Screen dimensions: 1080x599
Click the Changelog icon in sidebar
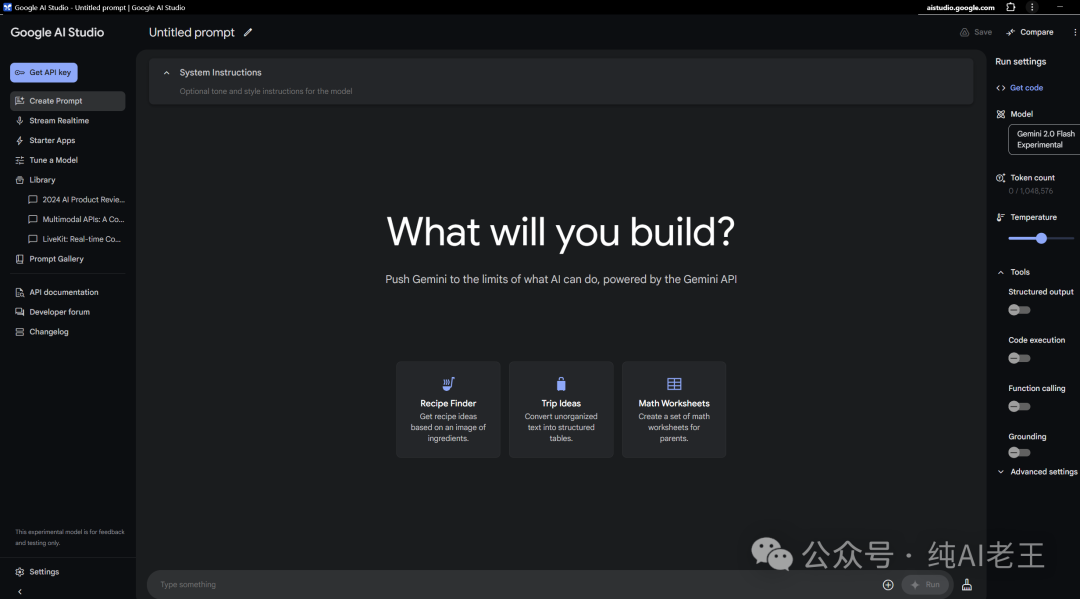pyautogui.click(x=19, y=332)
